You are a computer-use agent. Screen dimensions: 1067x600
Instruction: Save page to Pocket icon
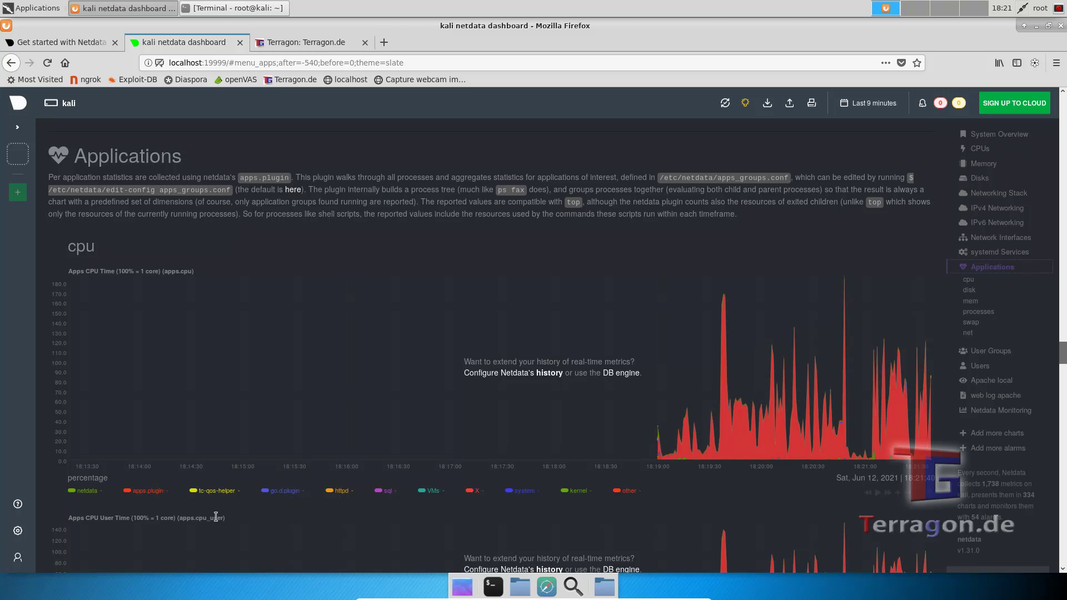[x=901, y=63]
